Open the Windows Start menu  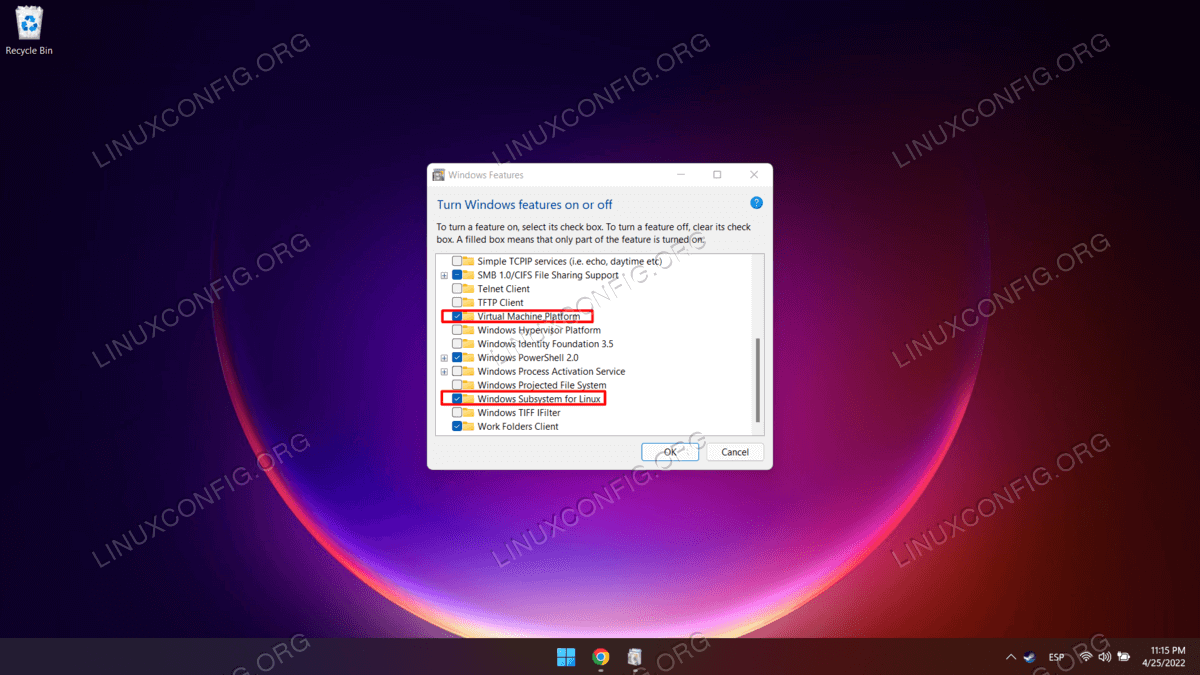tap(566, 657)
